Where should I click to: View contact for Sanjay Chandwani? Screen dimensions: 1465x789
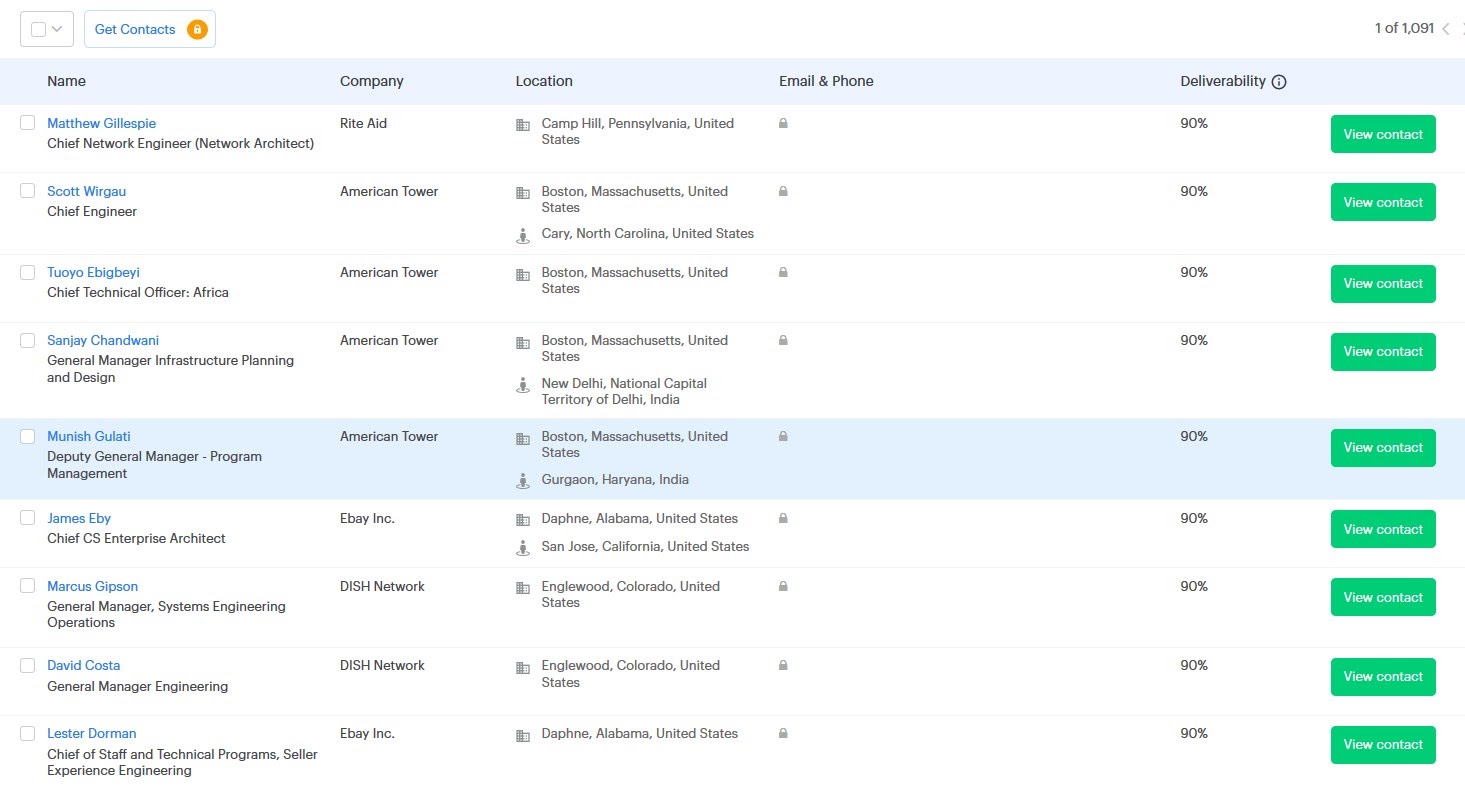click(x=1383, y=351)
